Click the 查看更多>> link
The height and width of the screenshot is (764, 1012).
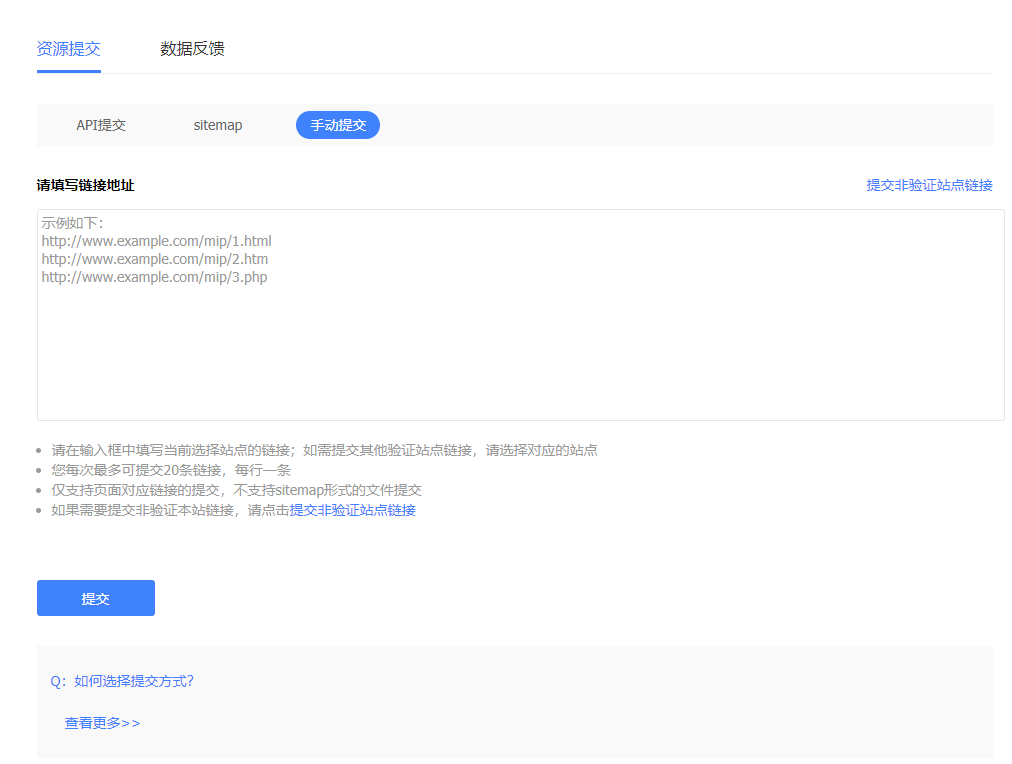point(102,723)
